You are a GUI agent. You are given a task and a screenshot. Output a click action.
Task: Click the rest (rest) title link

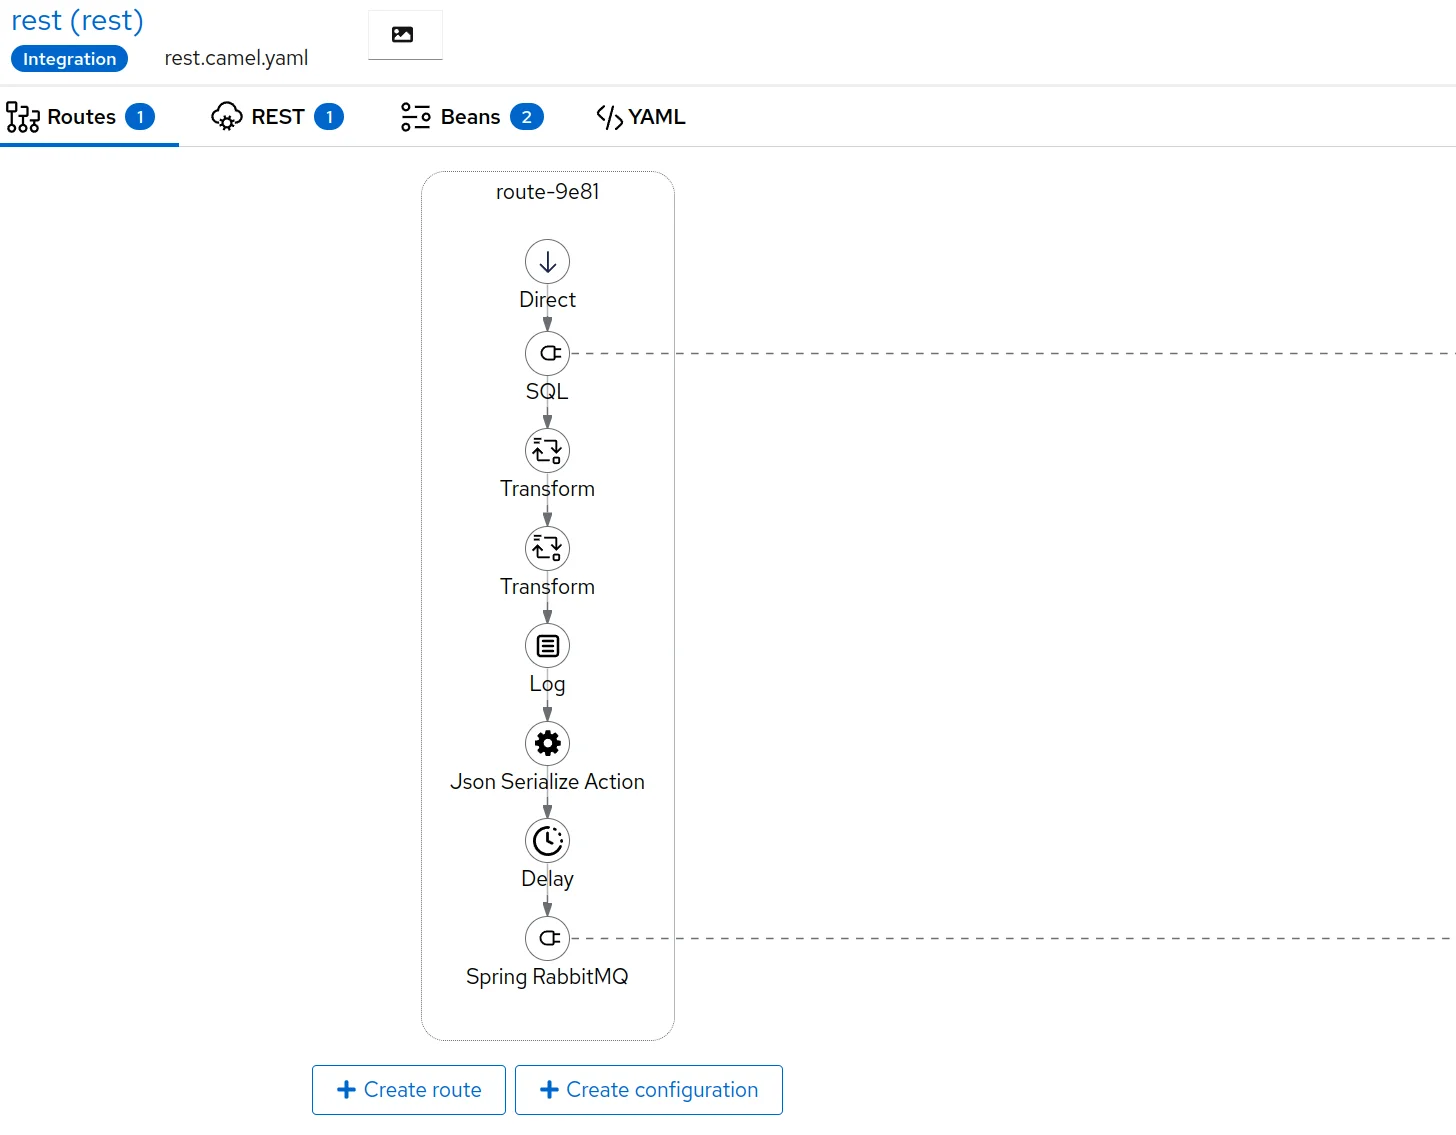77,21
